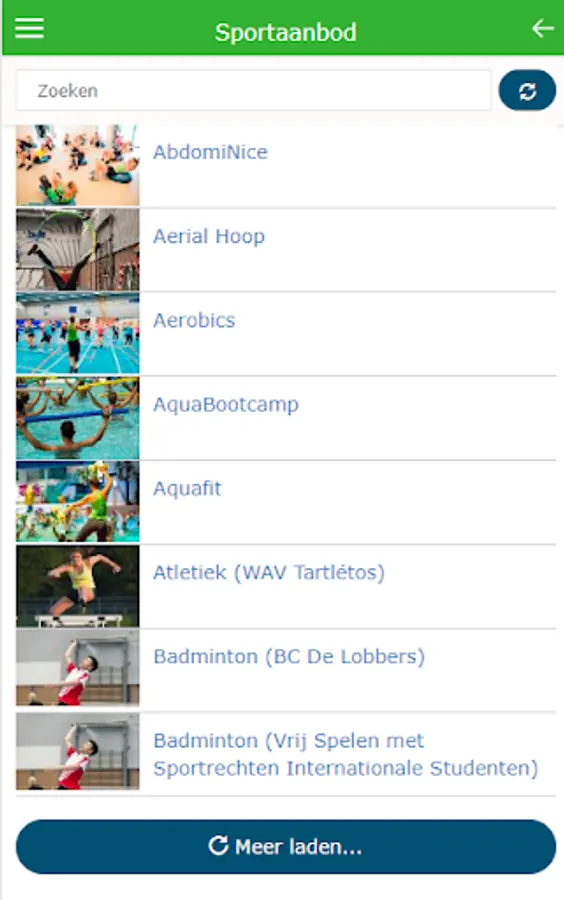The width and height of the screenshot is (564, 900).
Task: Click the refresh icon button
Action: (527, 91)
